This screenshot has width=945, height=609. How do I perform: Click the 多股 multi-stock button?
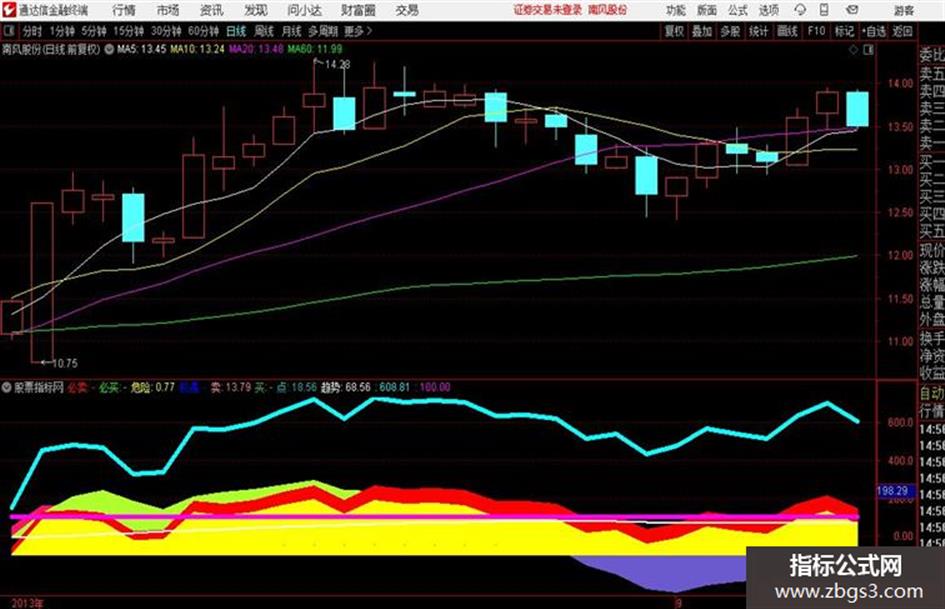point(730,31)
